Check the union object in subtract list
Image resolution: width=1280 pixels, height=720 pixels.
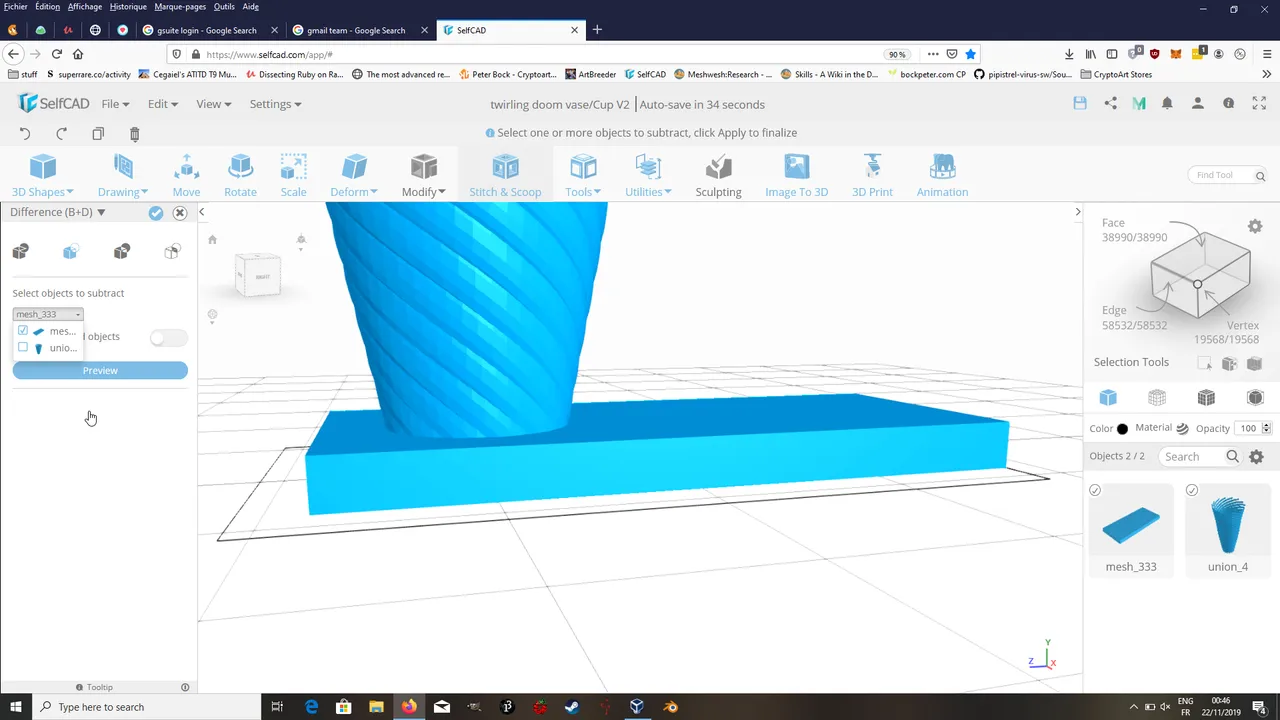point(23,348)
